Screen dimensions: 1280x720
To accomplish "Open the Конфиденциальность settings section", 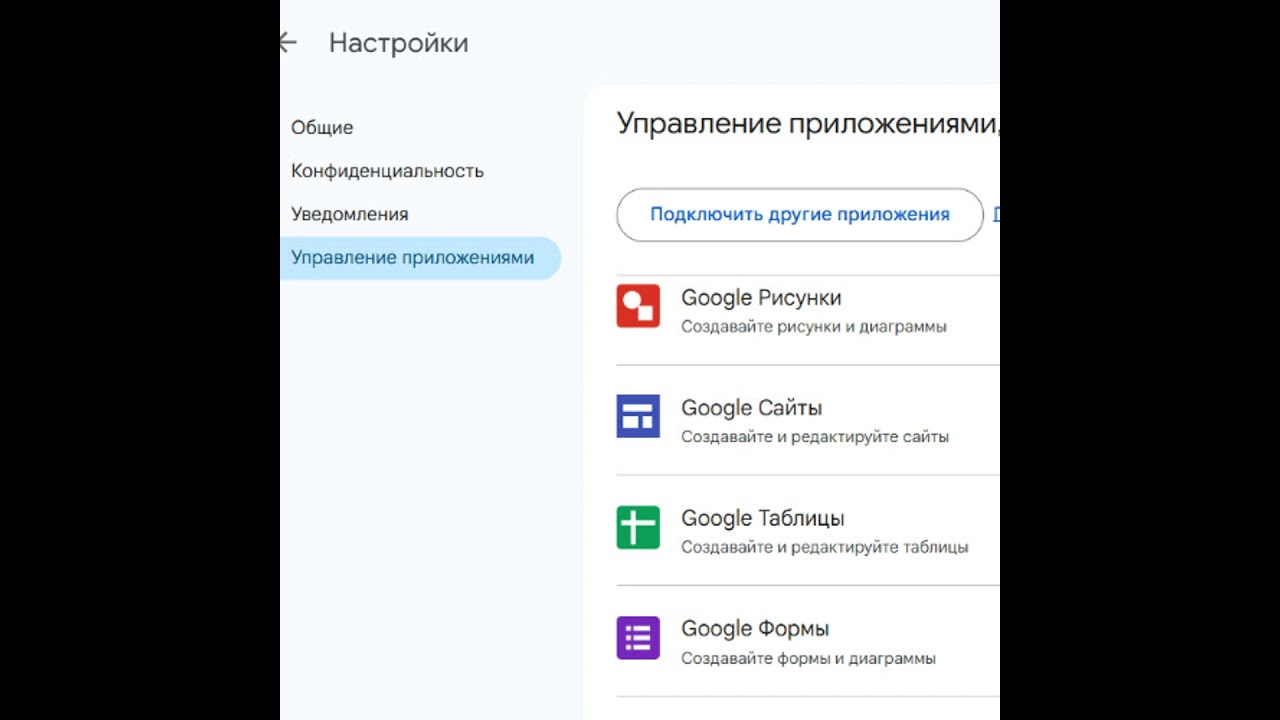I will point(387,171).
